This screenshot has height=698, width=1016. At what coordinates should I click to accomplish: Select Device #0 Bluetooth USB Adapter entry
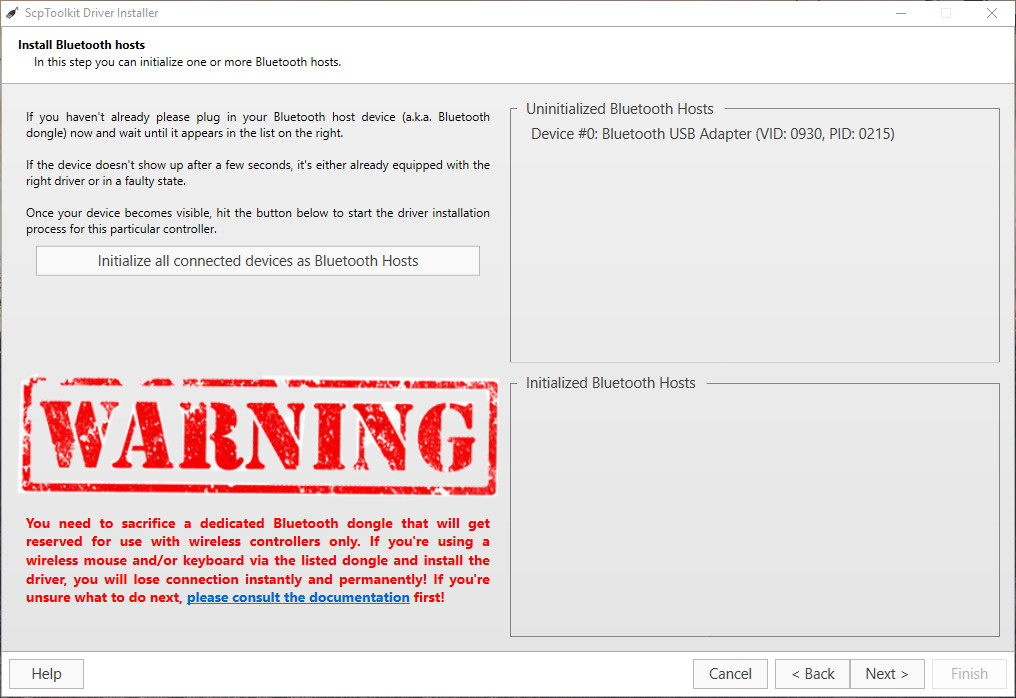point(713,134)
